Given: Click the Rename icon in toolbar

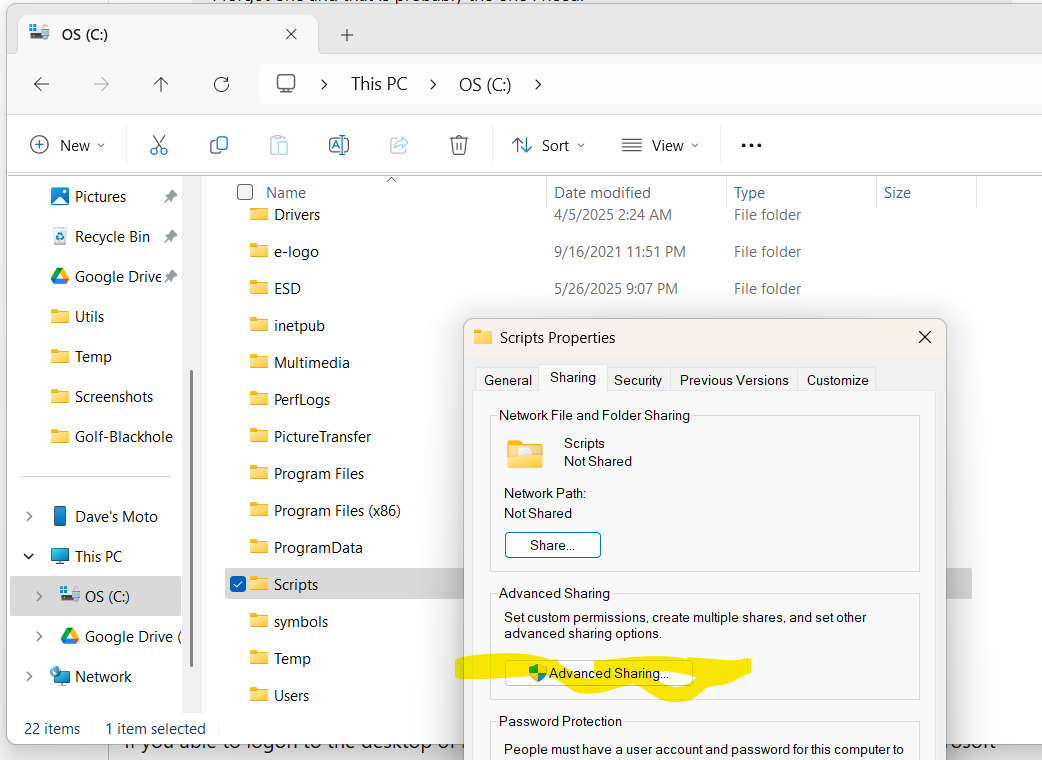Looking at the screenshot, I should (x=339, y=145).
